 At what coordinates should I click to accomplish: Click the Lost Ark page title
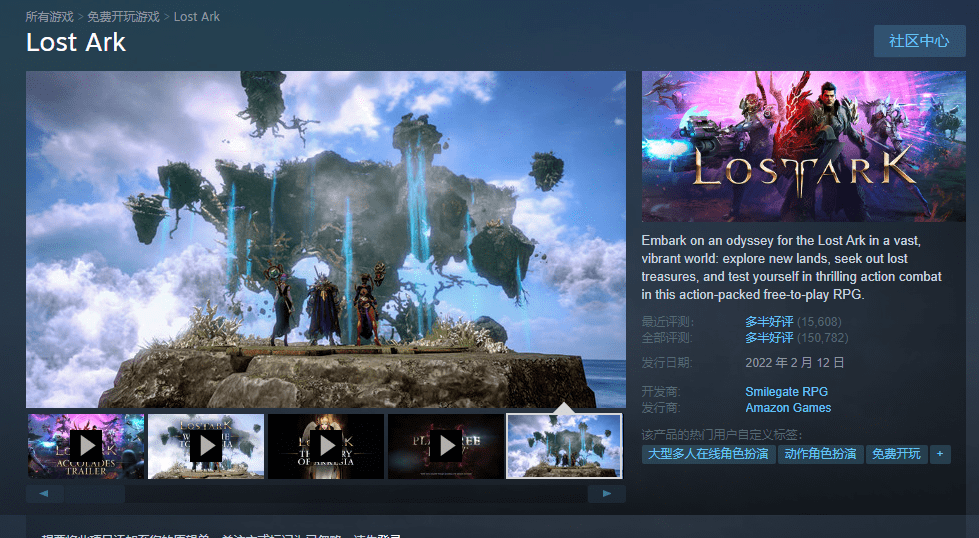(76, 42)
